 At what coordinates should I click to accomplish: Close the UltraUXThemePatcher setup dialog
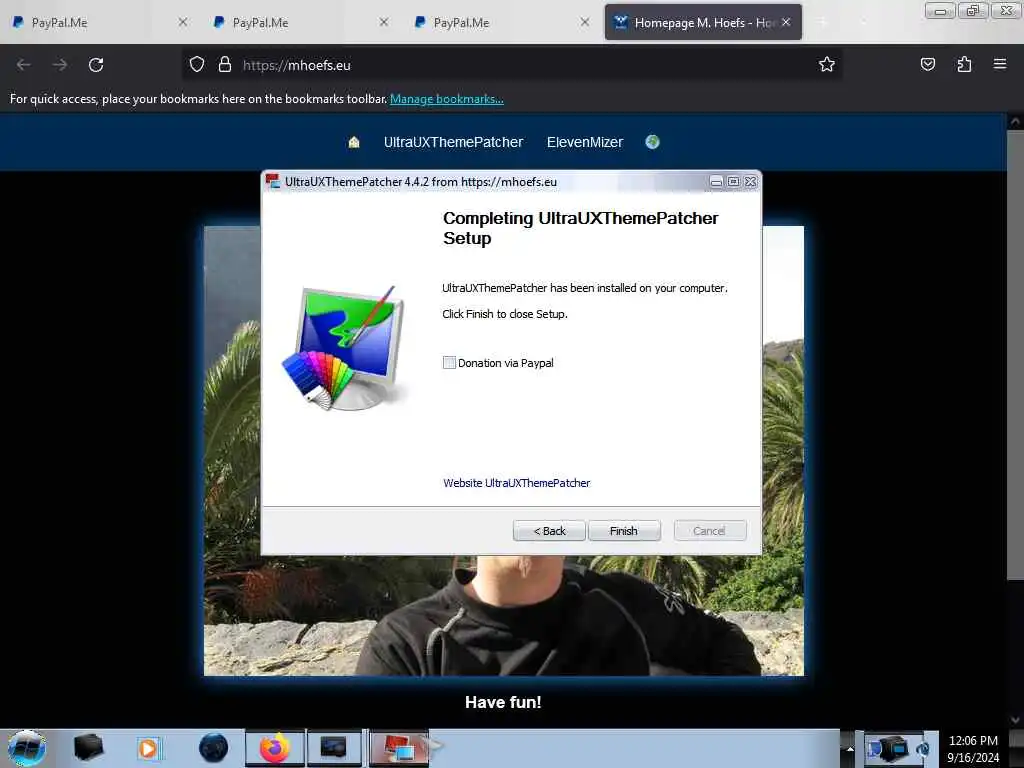[x=750, y=182]
